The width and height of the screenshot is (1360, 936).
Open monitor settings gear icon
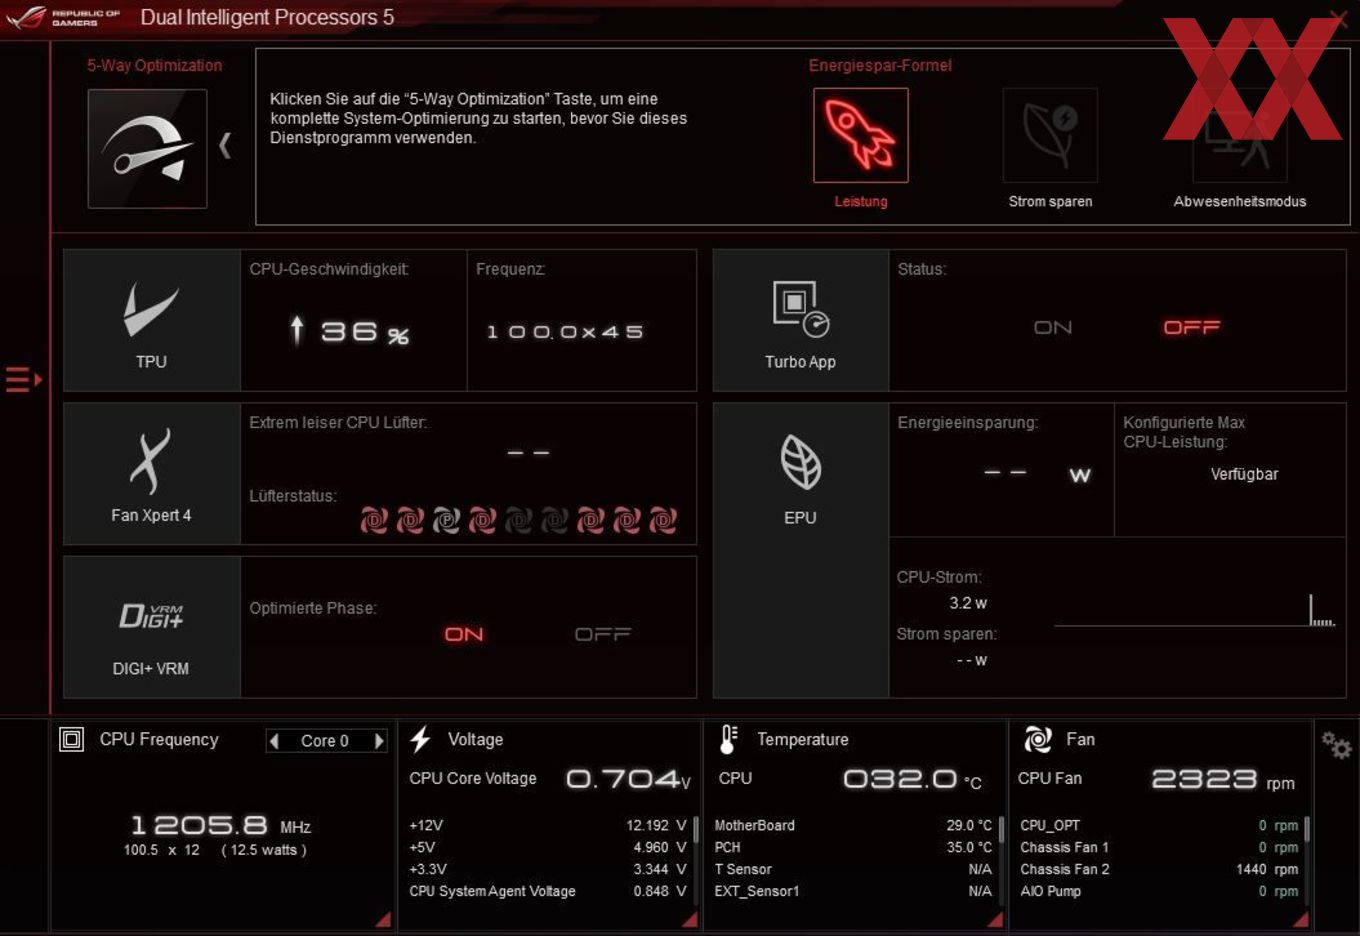point(1336,745)
